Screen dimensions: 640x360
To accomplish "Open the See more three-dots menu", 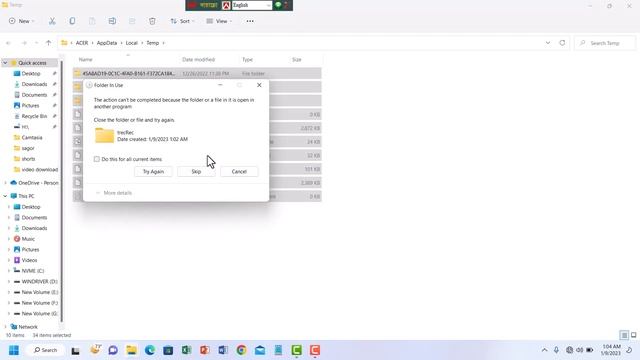I will (250, 21).
